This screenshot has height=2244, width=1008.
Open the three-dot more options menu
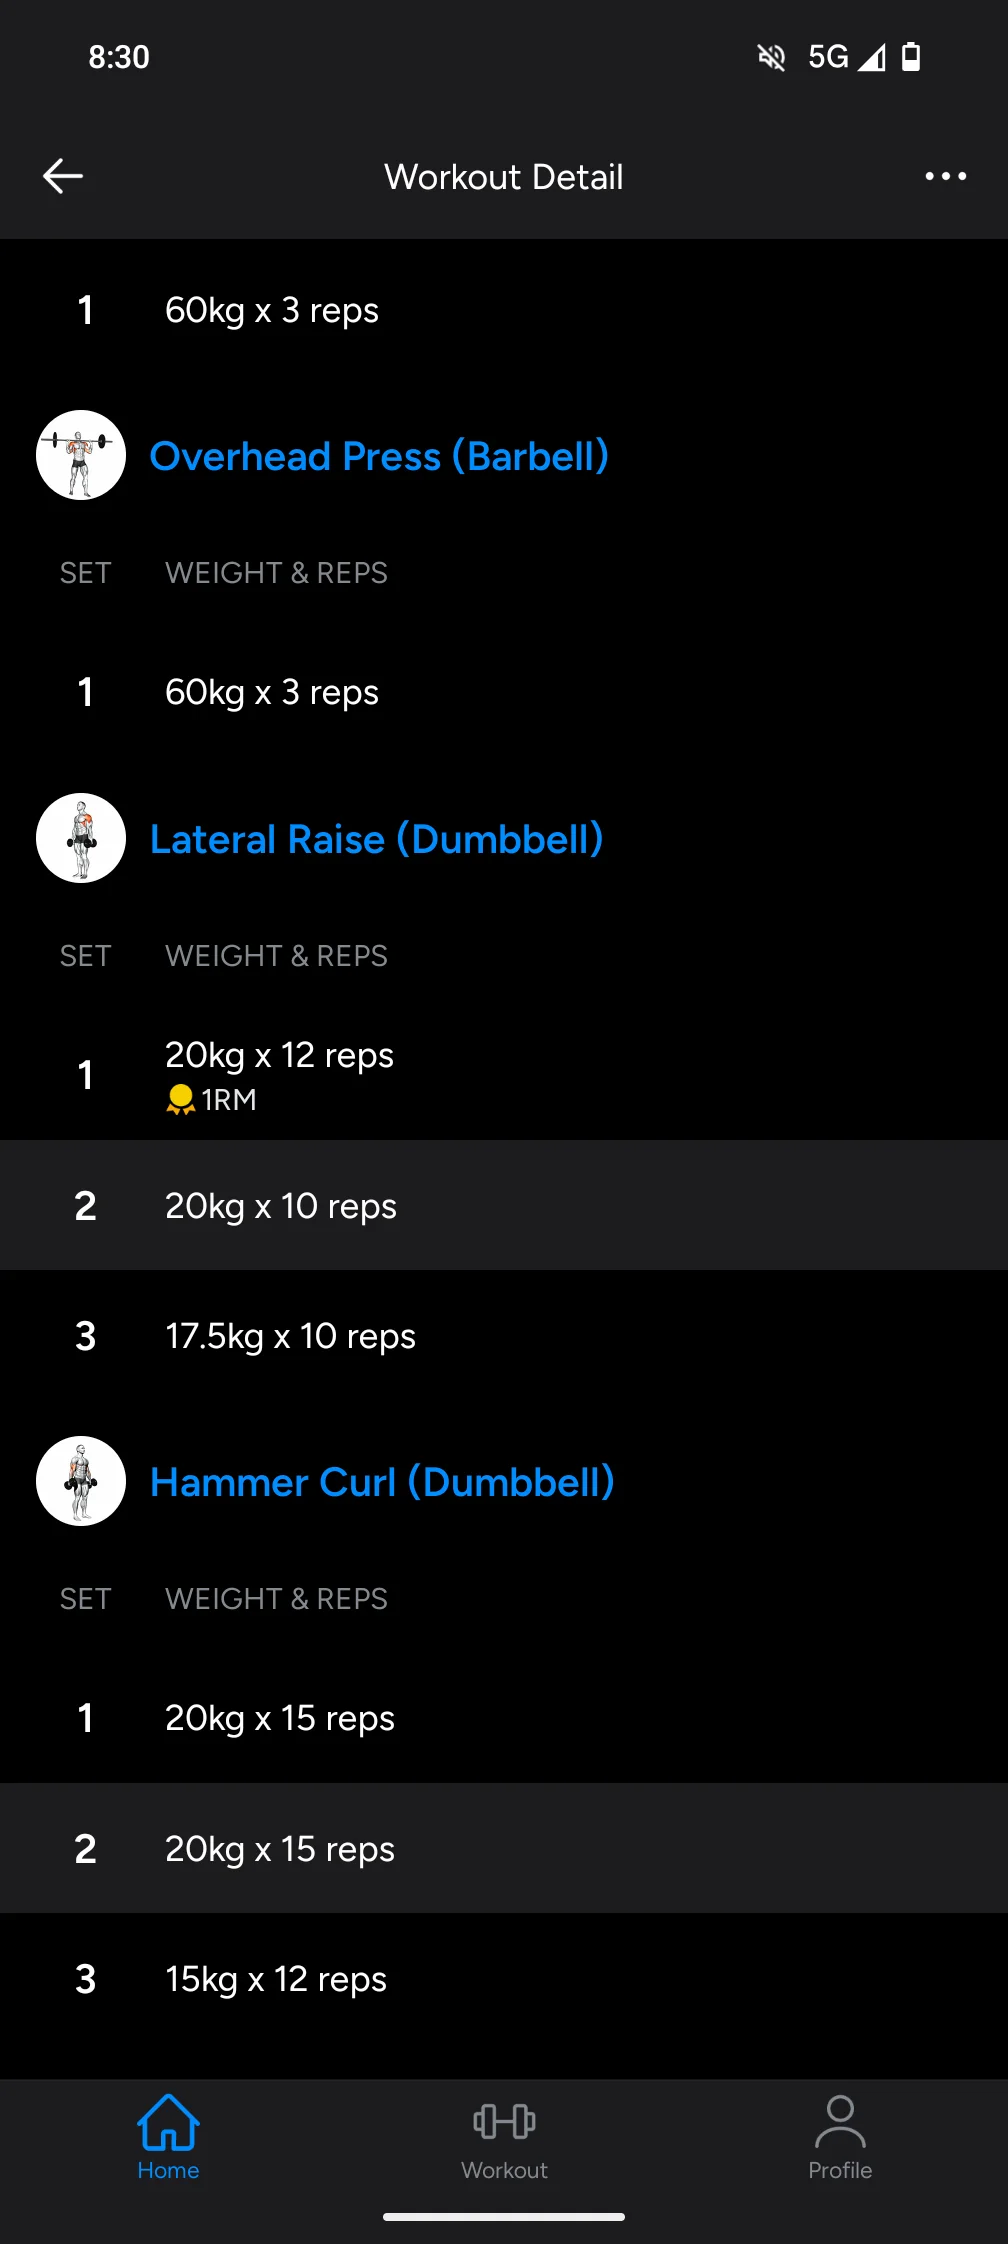[945, 176]
